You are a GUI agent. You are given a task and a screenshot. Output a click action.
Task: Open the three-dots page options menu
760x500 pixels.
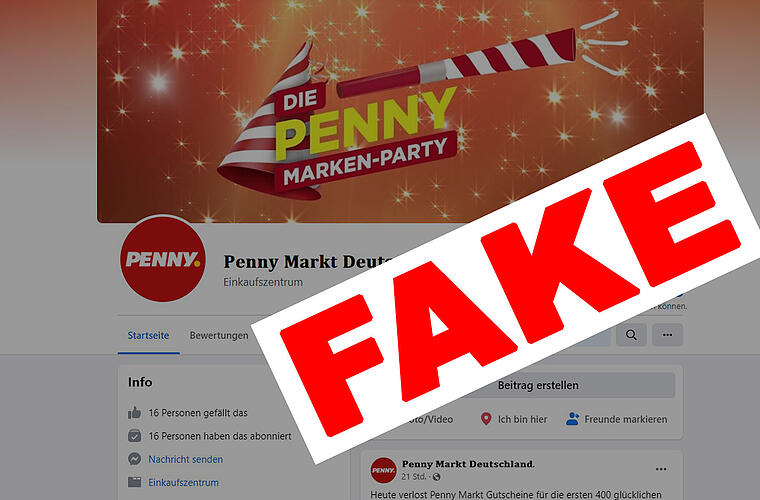[x=667, y=335]
